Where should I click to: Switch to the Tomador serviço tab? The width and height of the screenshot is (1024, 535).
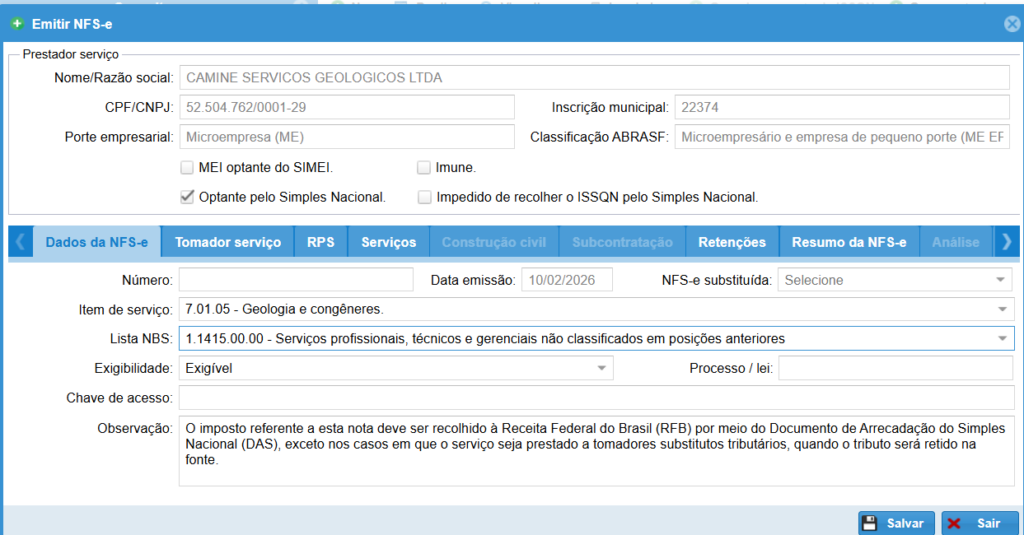click(x=227, y=242)
